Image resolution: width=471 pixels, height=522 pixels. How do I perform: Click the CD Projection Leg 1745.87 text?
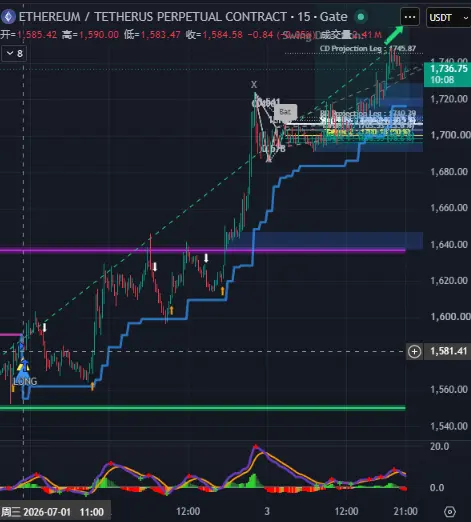click(x=368, y=49)
